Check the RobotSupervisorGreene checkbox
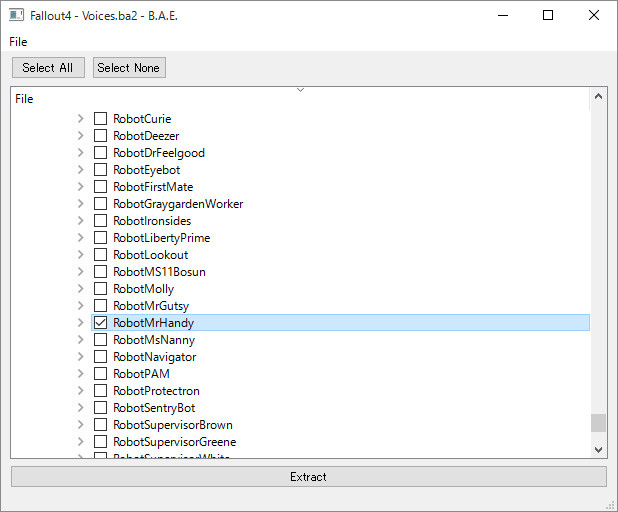 coord(101,441)
